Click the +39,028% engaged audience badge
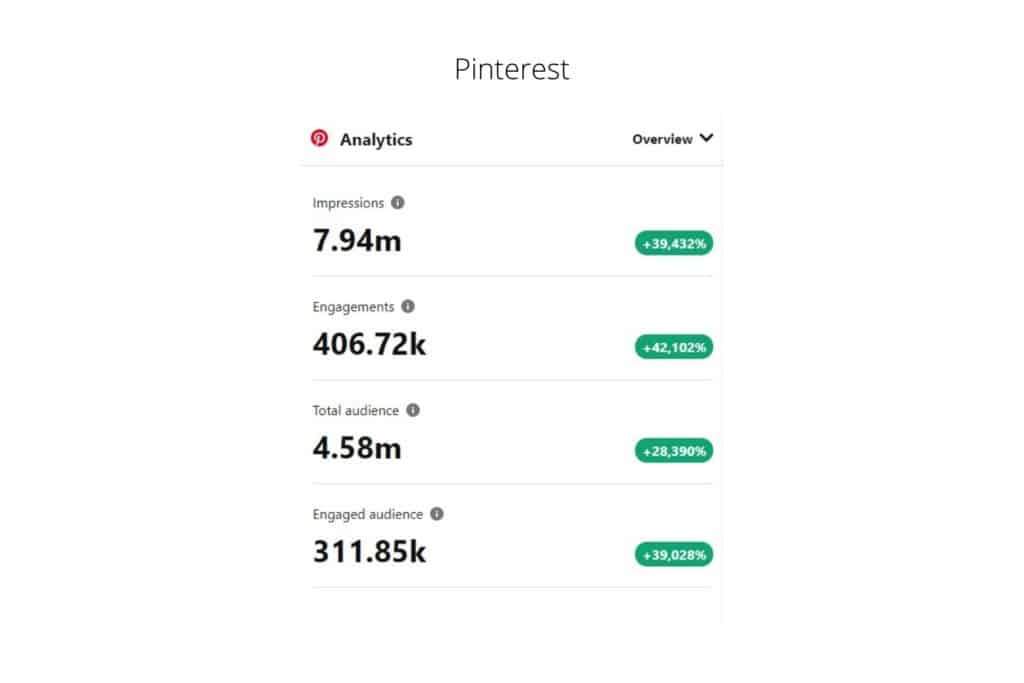Image resolution: width=1024 pixels, height=683 pixels. (674, 554)
